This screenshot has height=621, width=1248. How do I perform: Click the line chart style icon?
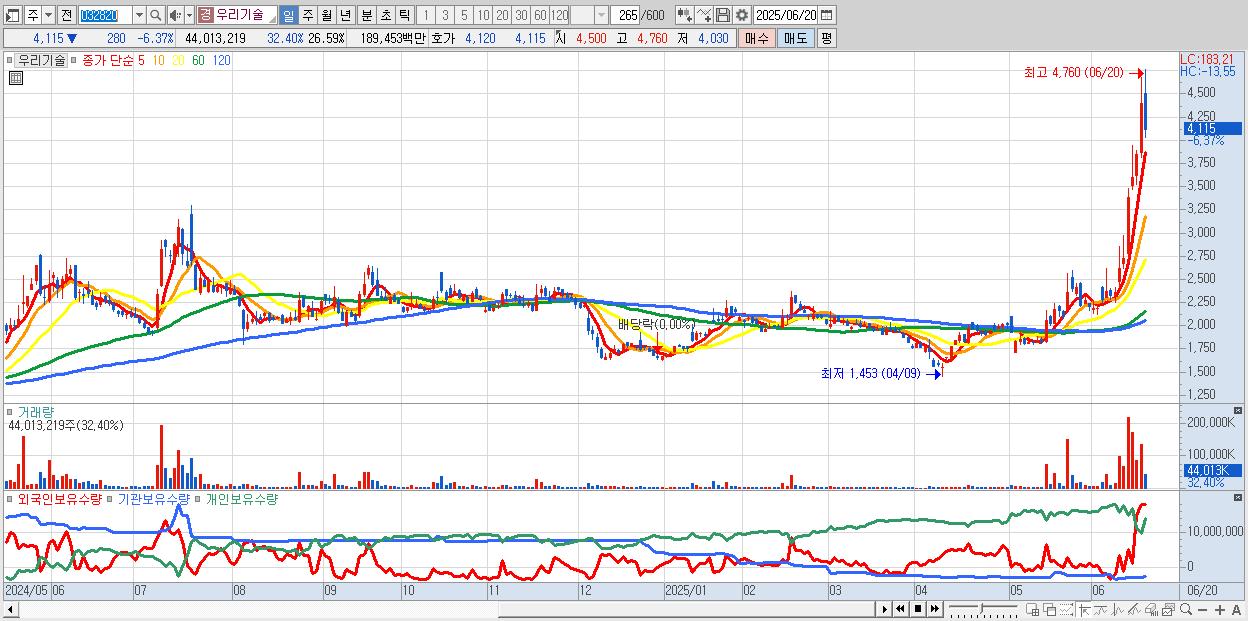pyautogui.click(x=1101, y=610)
